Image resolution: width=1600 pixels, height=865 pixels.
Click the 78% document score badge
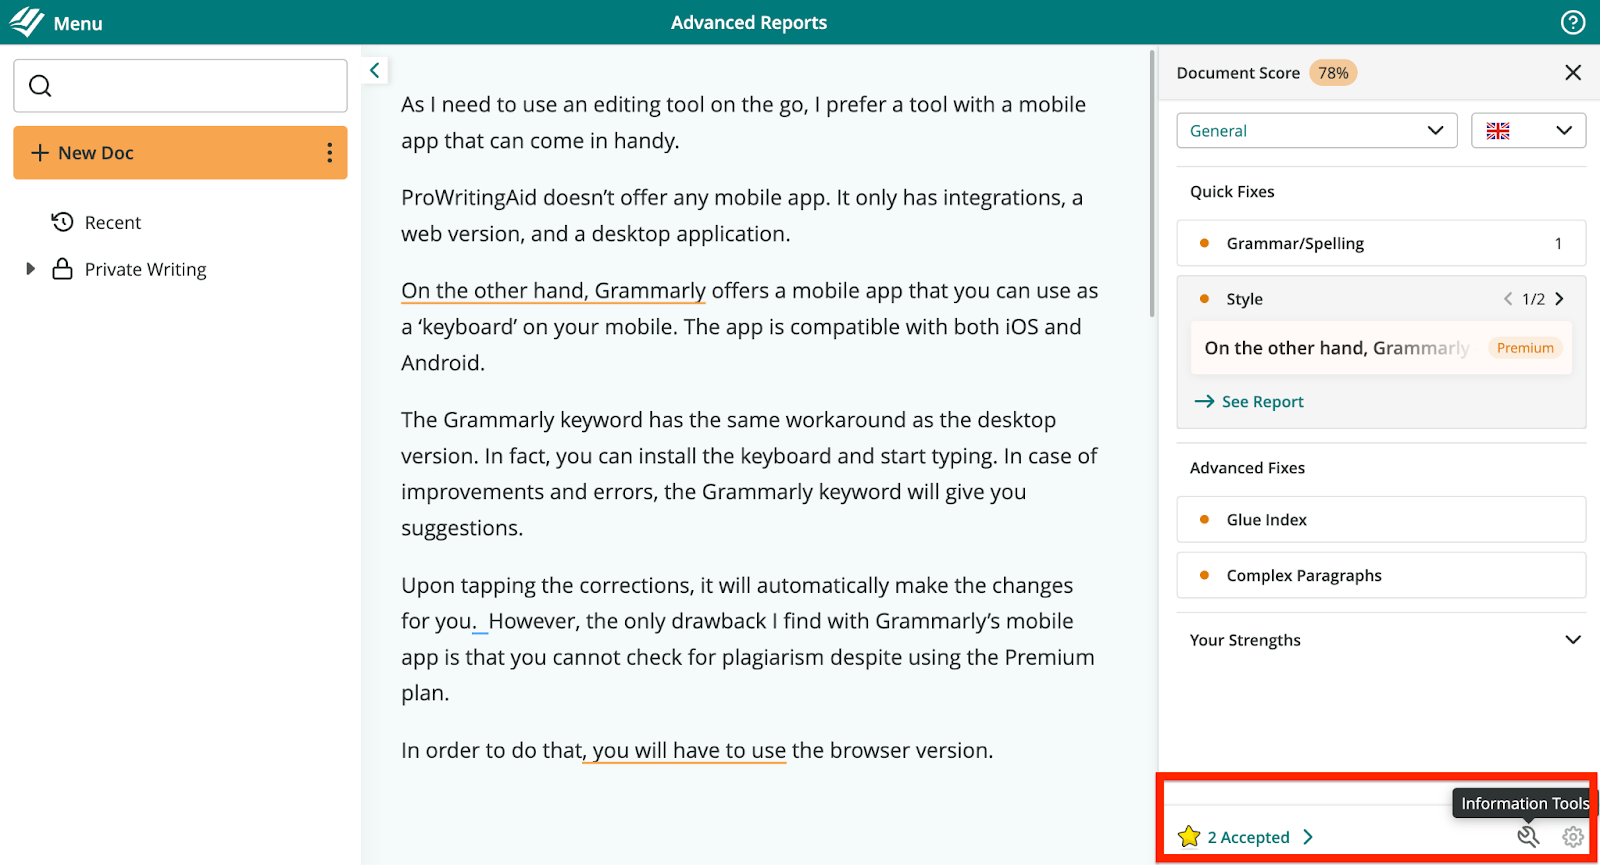point(1333,73)
